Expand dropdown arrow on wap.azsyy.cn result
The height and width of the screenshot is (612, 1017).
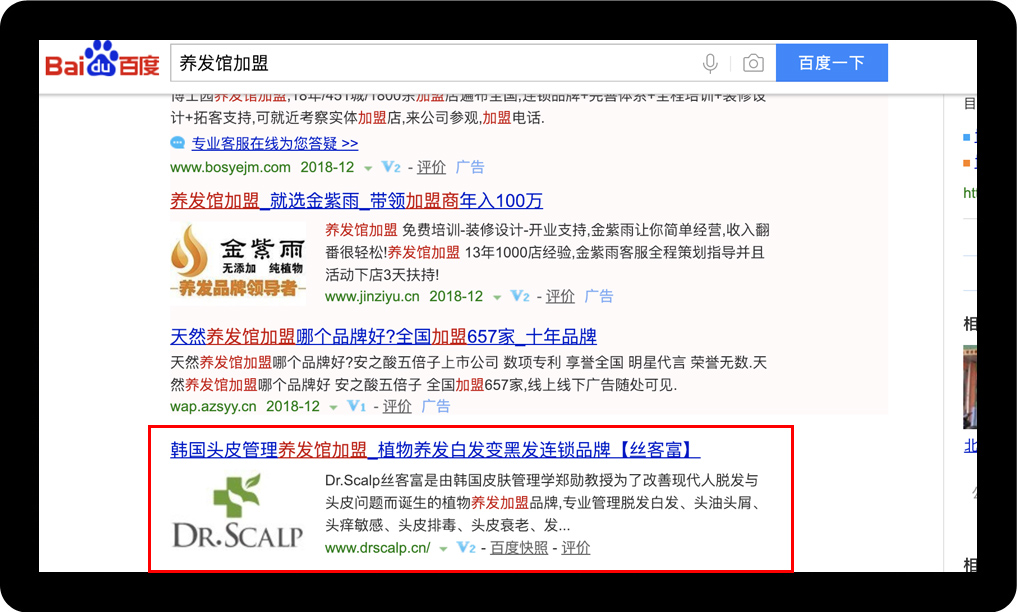pyautogui.click(x=333, y=407)
